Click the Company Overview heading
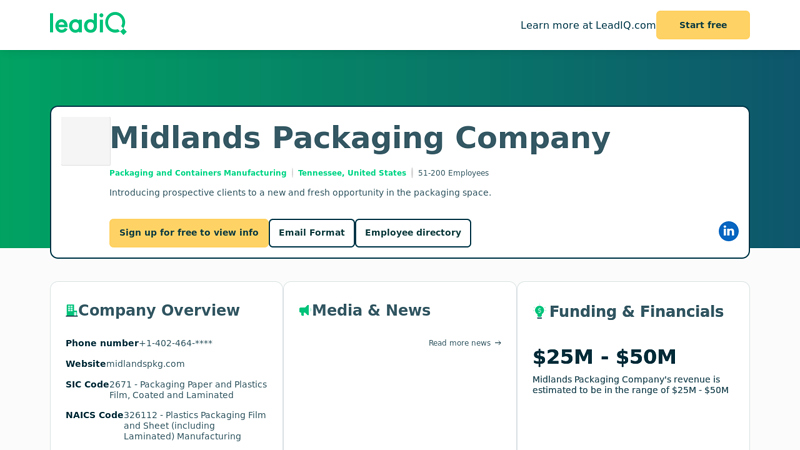The height and width of the screenshot is (450, 800). pyautogui.click(x=159, y=310)
